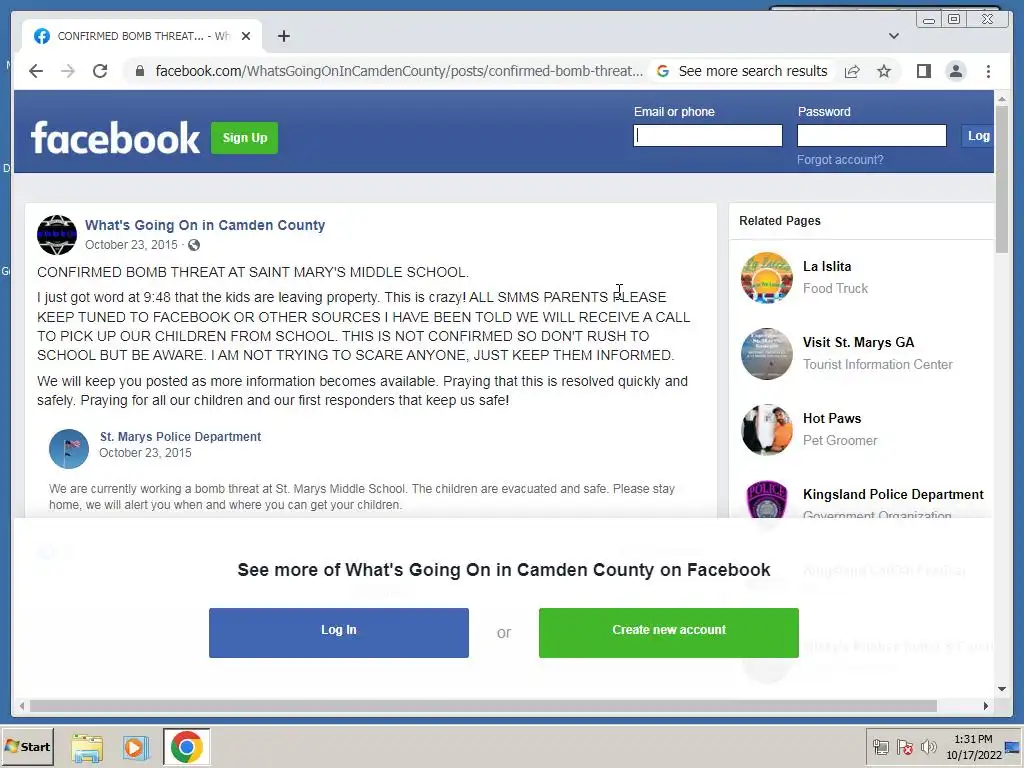Open La Islita related page
The width and height of the screenshot is (1024, 768).
click(827, 266)
